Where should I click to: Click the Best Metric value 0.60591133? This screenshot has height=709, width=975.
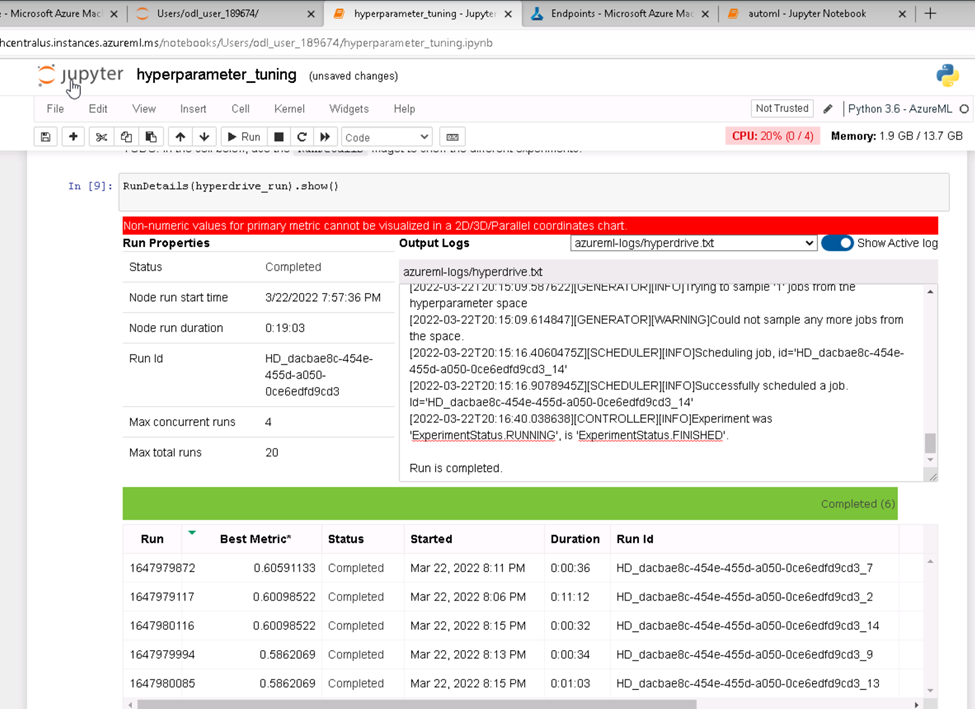[x=284, y=568]
